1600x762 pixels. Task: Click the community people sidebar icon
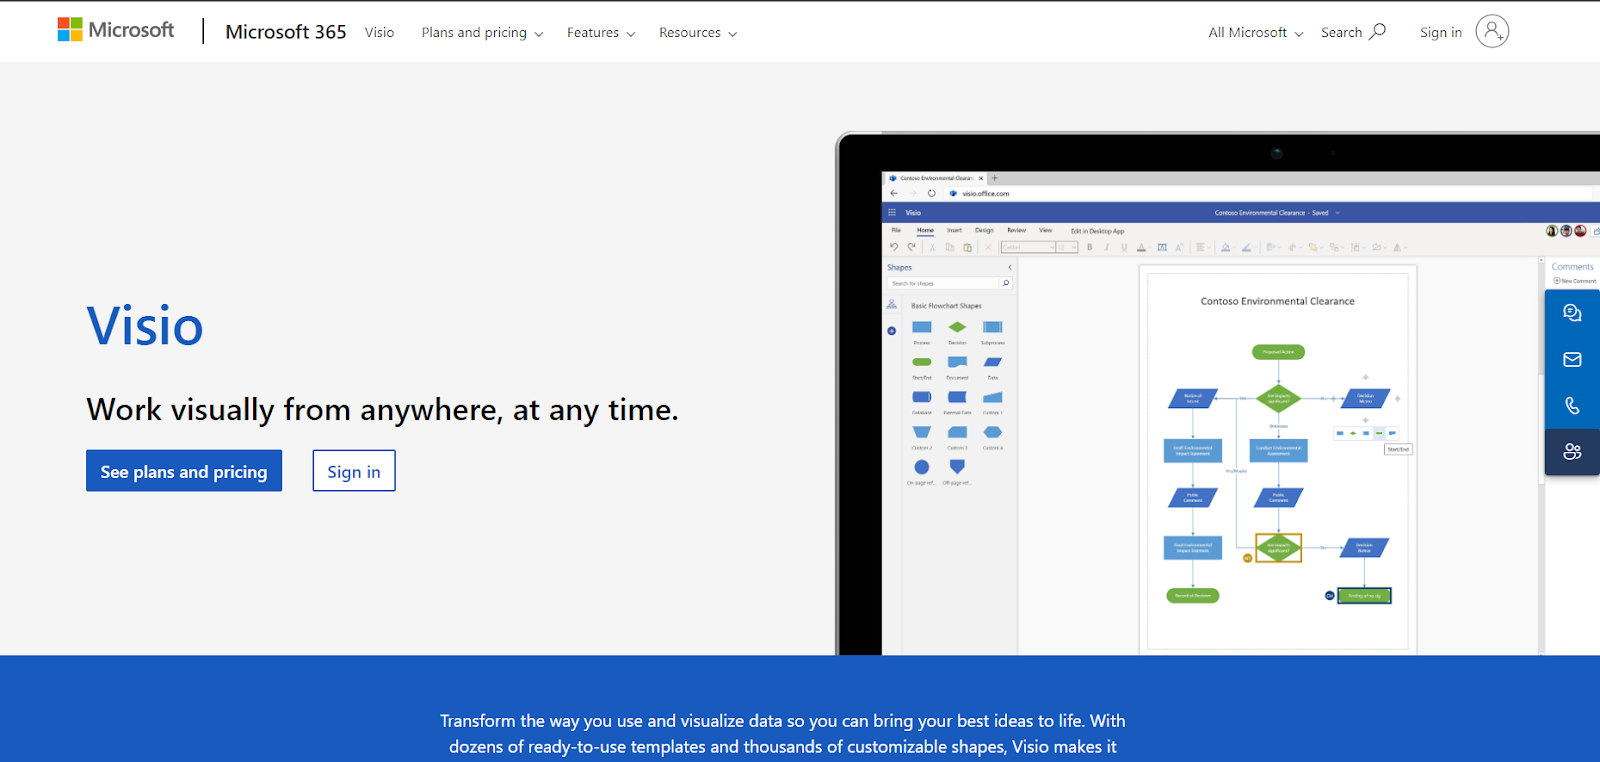tap(1572, 452)
